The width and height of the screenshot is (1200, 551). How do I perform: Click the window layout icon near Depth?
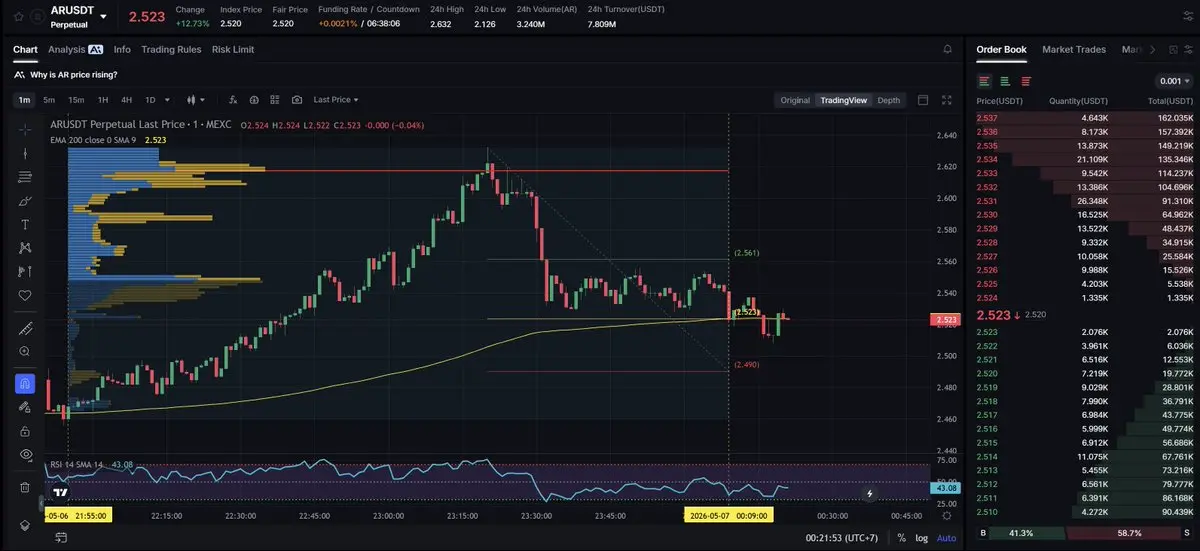click(x=923, y=100)
